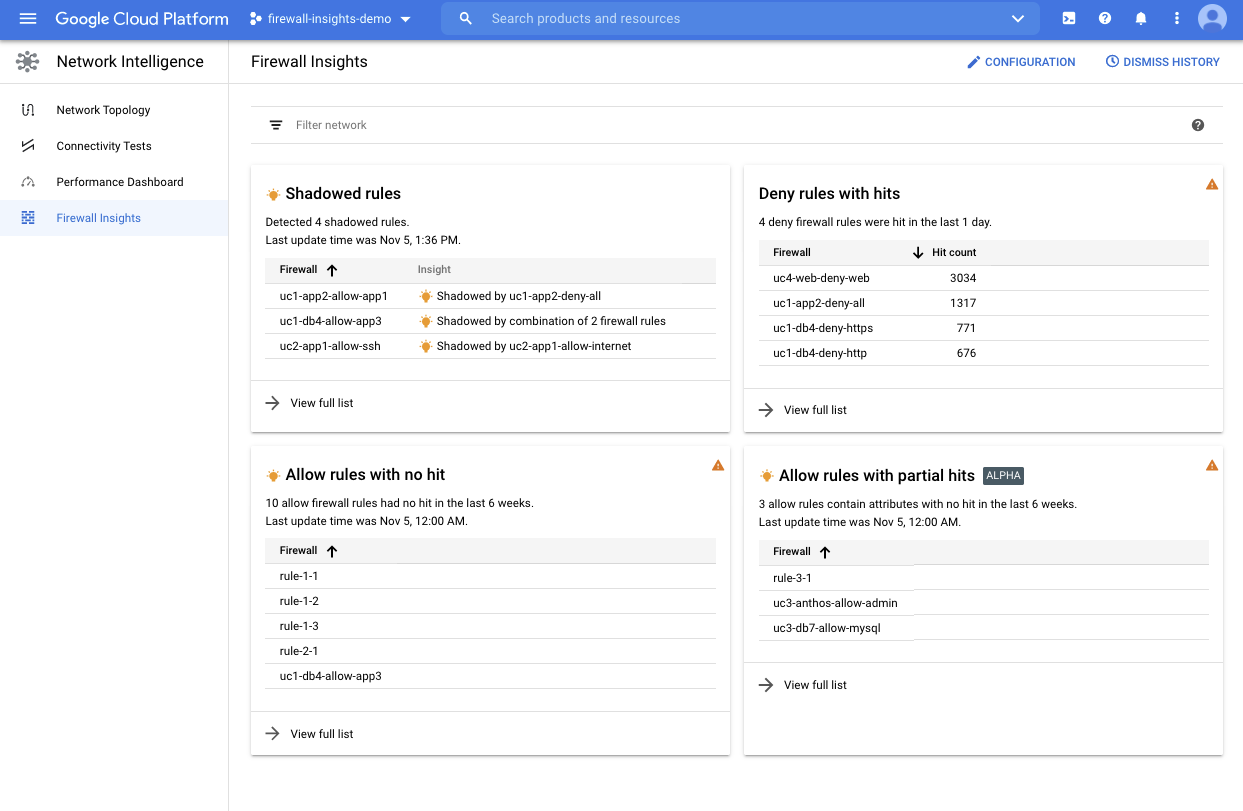Select rule-2-1 row

(490, 651)
